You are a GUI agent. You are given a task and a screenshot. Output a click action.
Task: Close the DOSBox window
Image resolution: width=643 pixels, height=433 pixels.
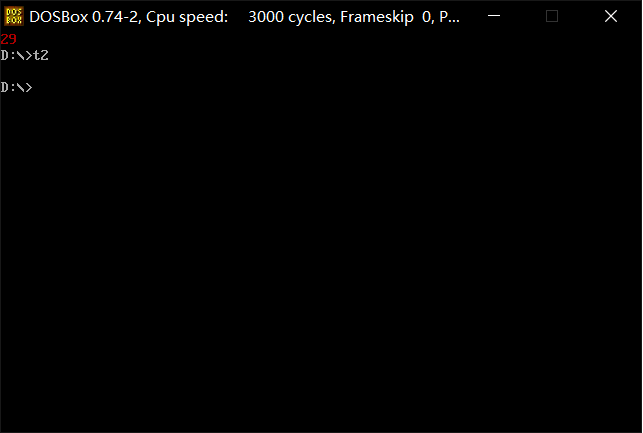click(611, 16)
